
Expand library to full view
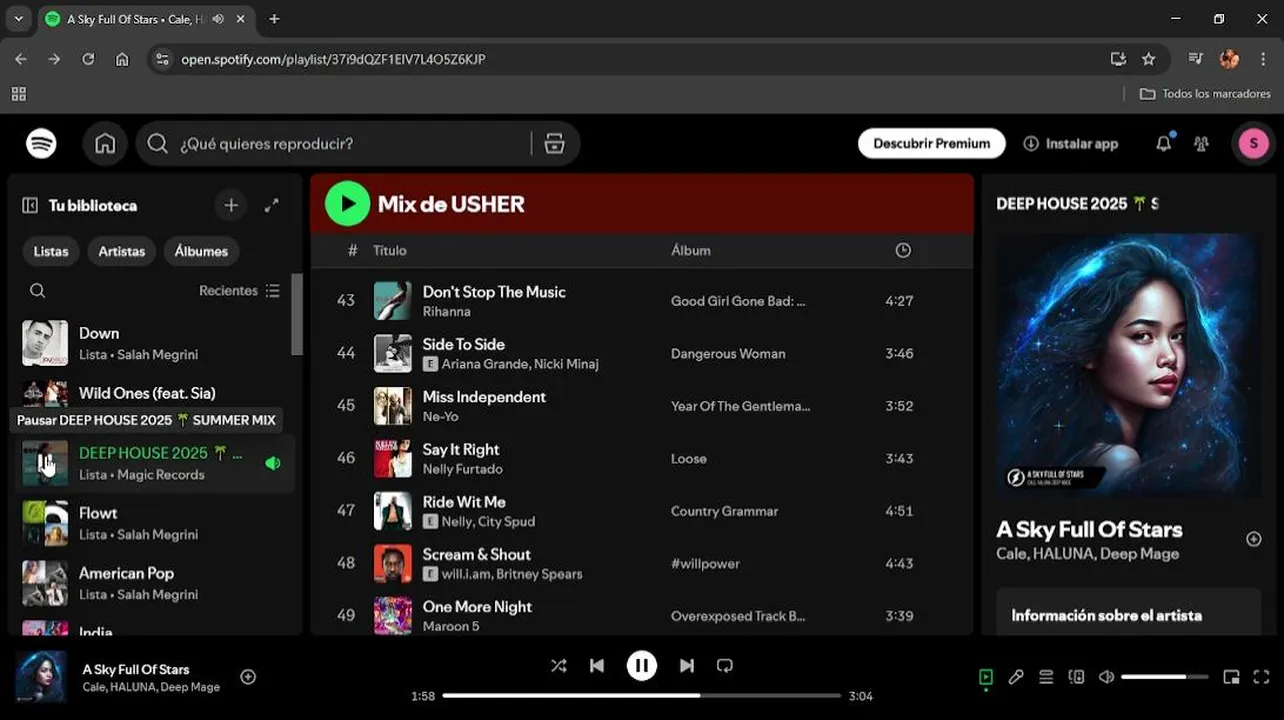pos(271,205)
